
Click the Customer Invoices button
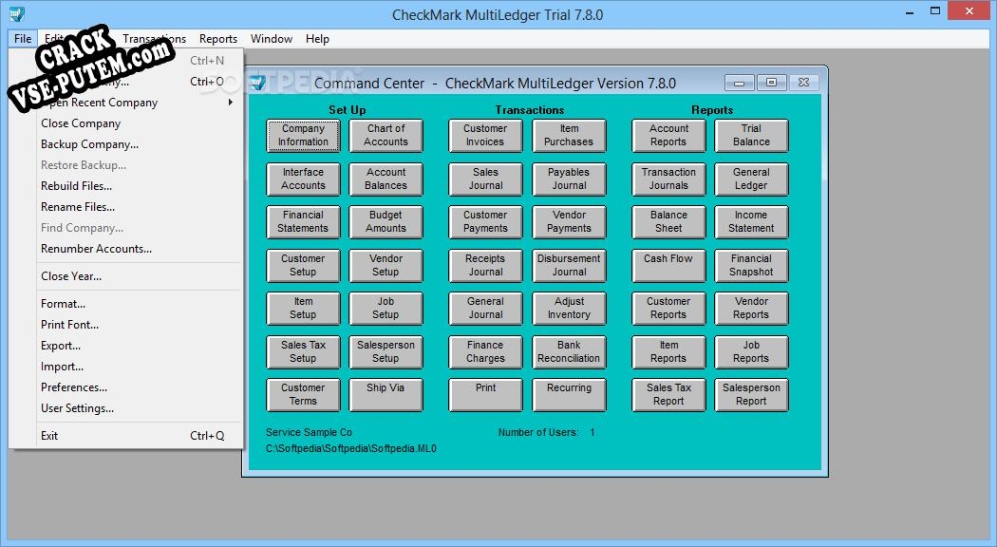click(x=485, y=136)
